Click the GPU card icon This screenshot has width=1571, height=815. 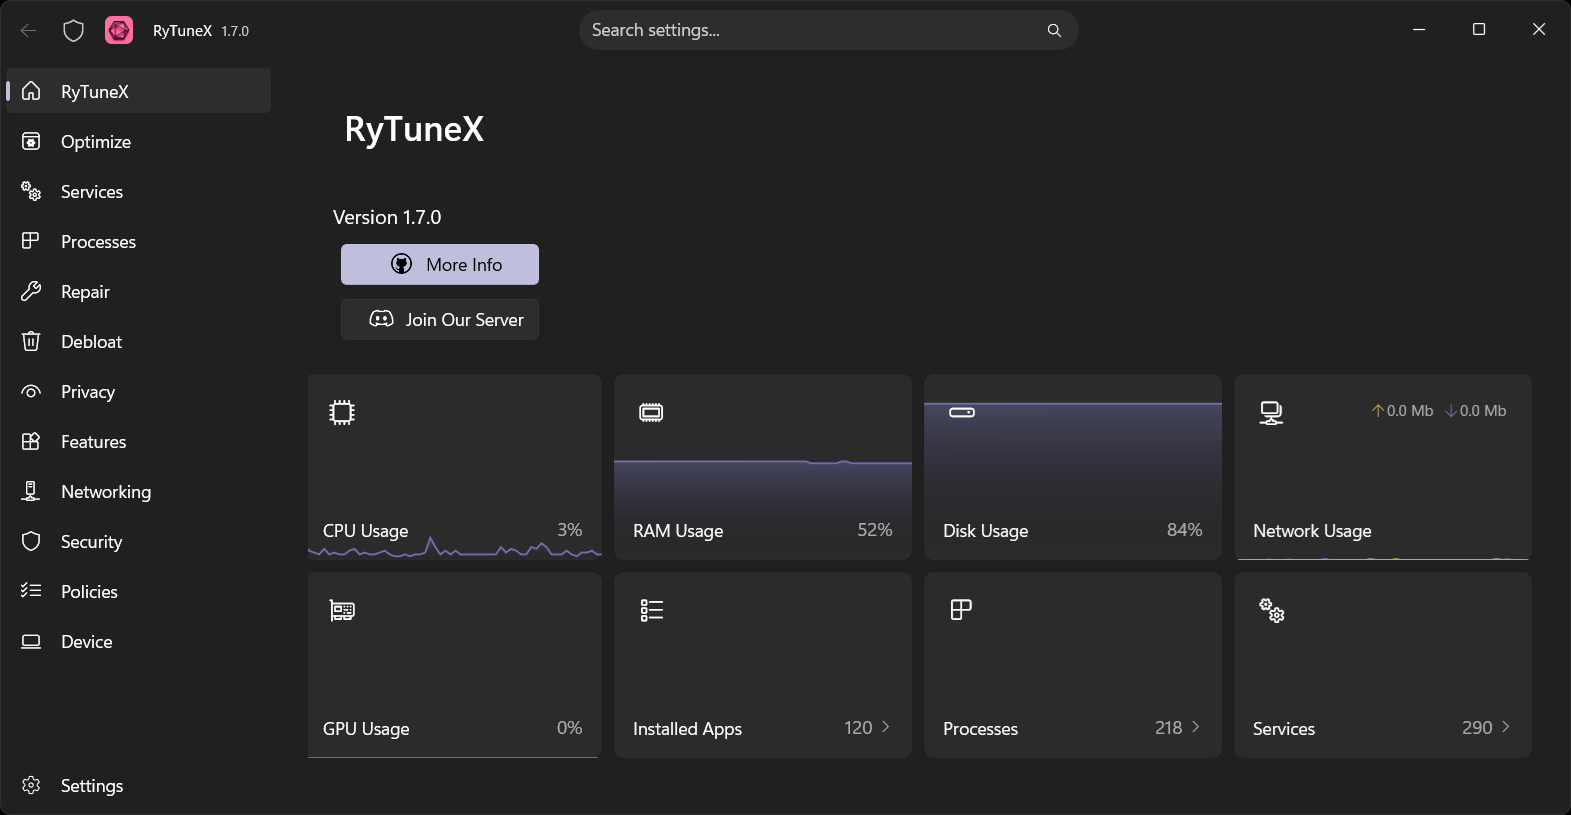[342, 610]
